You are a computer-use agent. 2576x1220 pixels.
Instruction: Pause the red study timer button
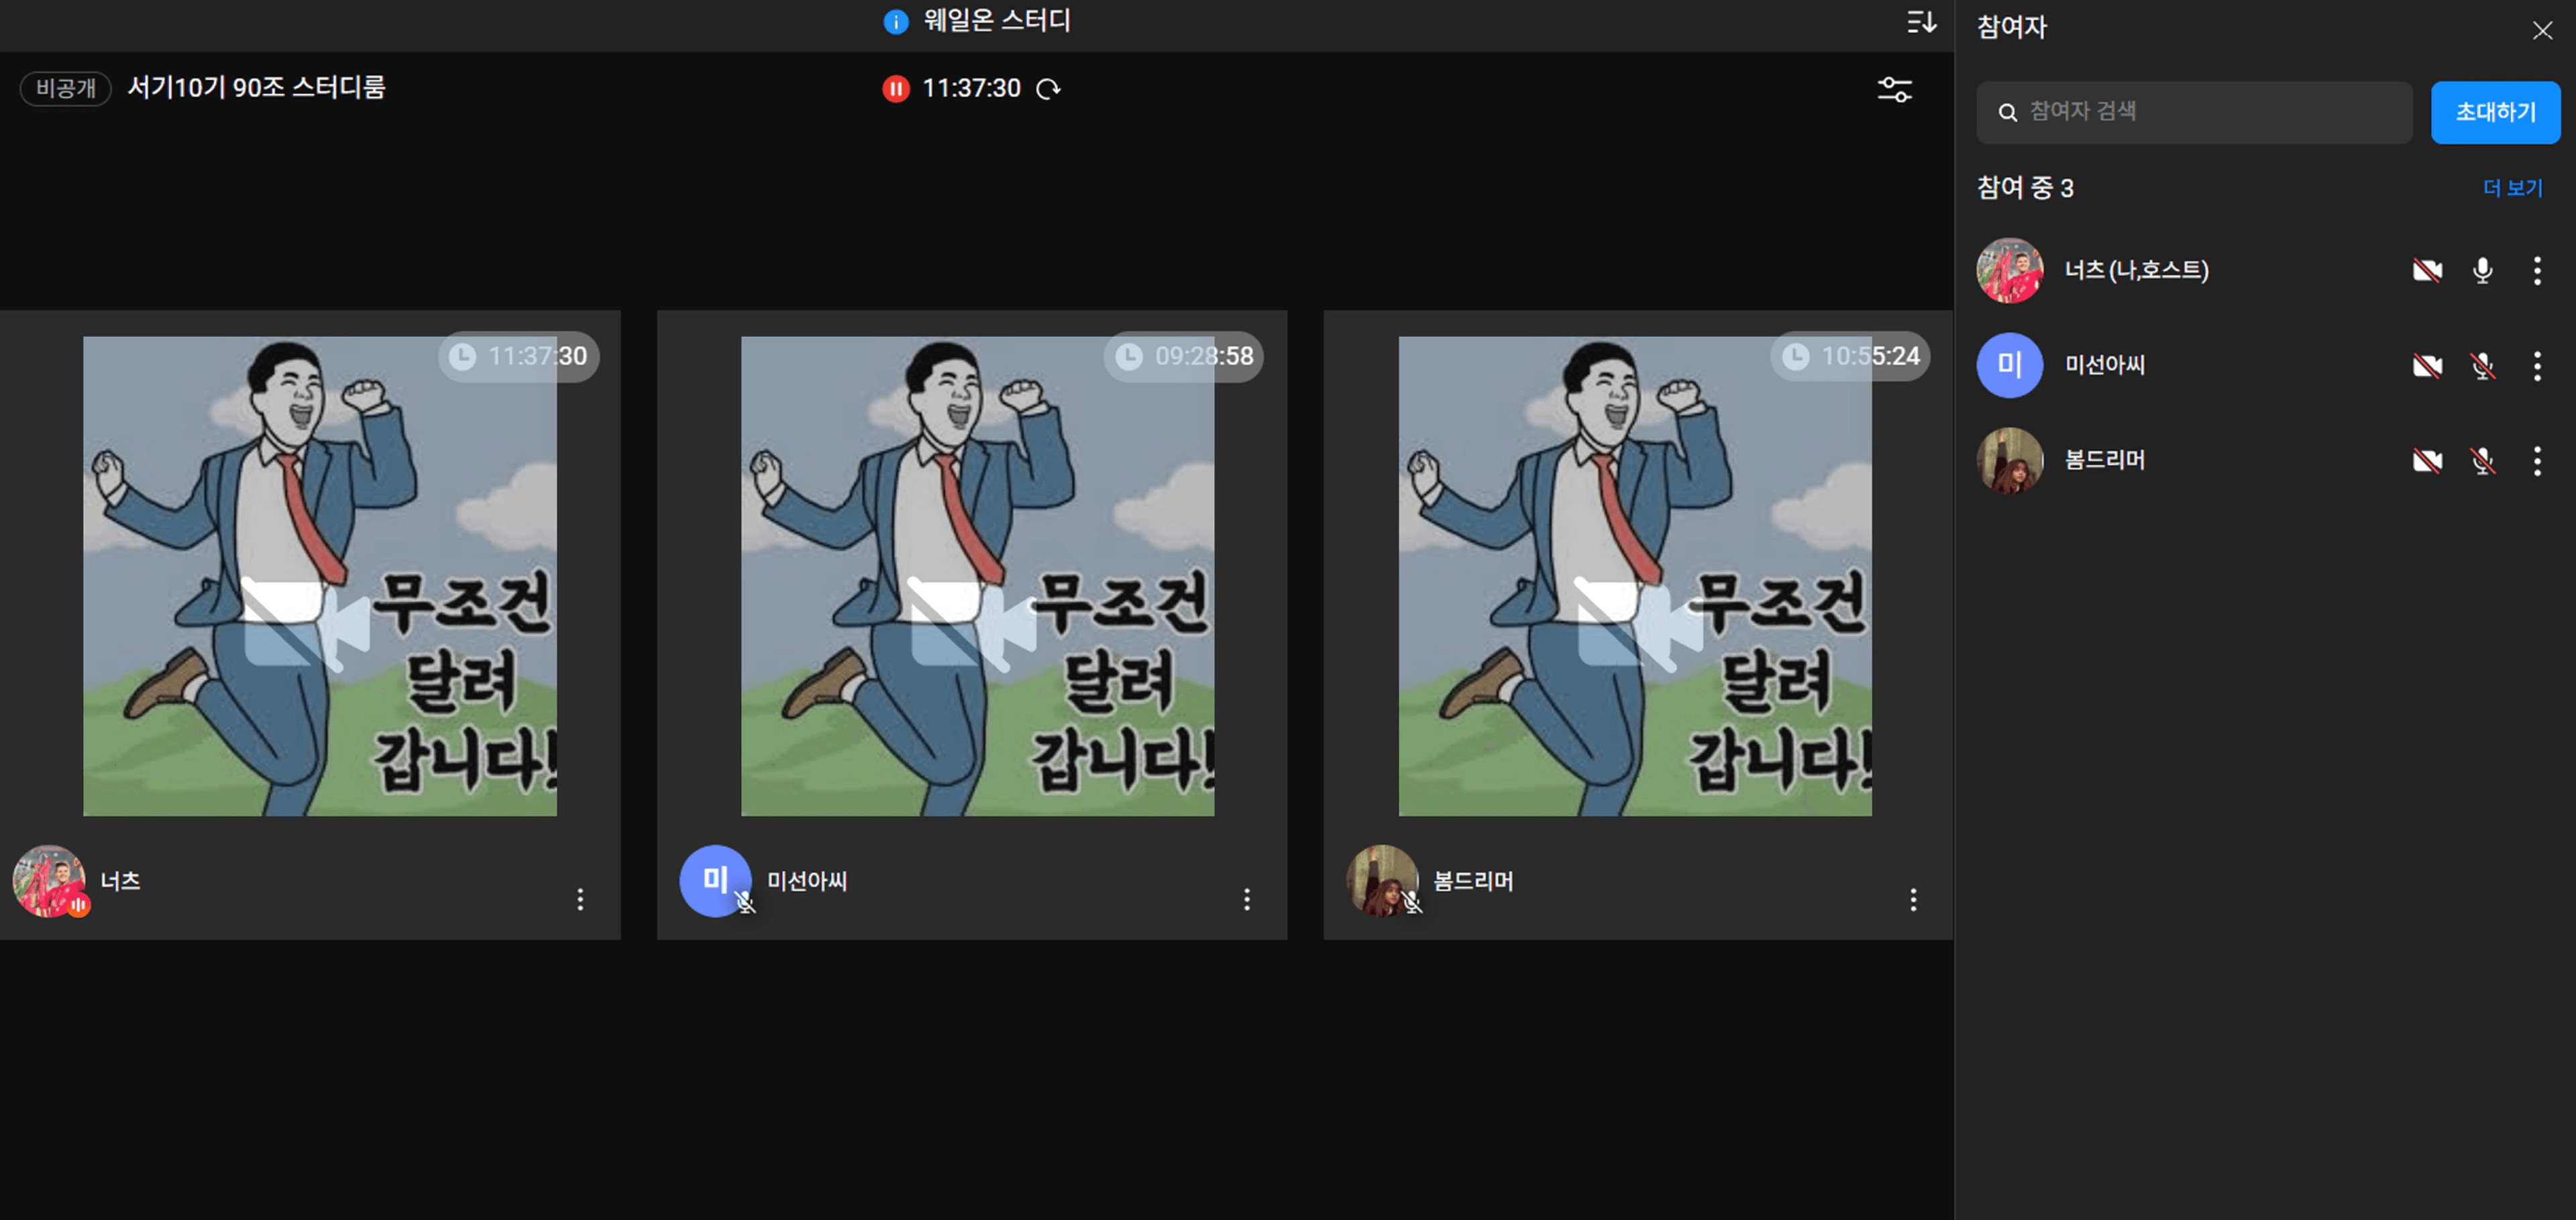pyautogui.click(x=896, y=89)
